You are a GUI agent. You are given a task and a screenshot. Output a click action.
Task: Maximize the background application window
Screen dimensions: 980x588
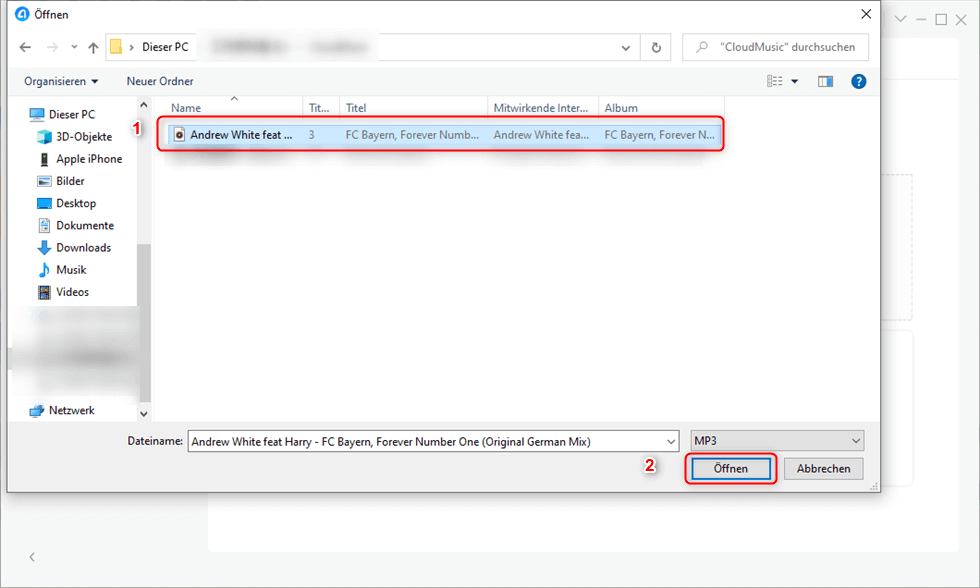click(941, 19)
